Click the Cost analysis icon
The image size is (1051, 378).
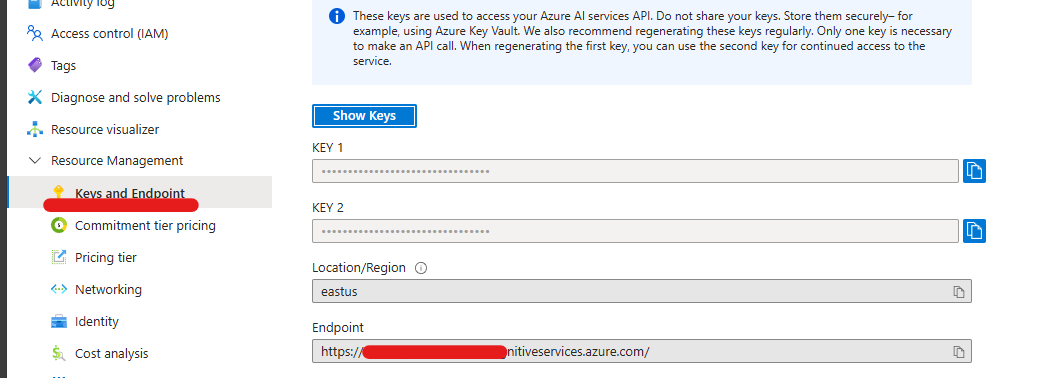pos(59,353)
